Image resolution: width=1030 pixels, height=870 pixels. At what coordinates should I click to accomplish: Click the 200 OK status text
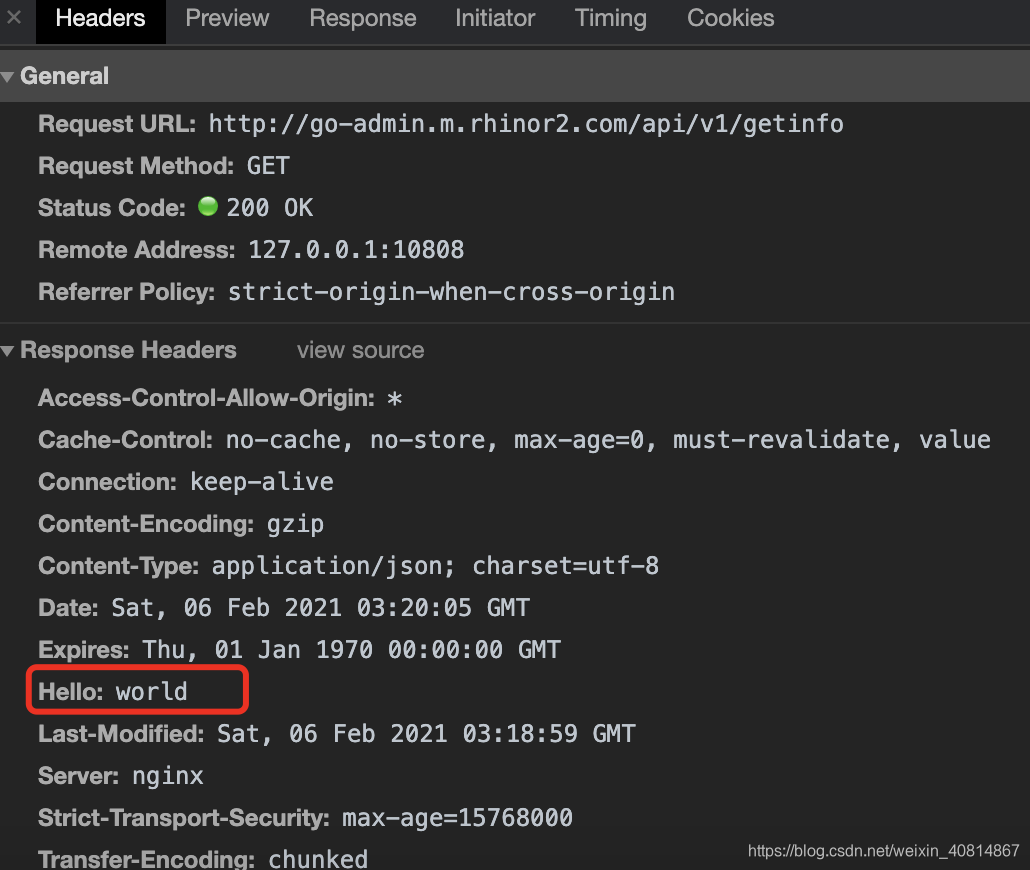point(270,208)
